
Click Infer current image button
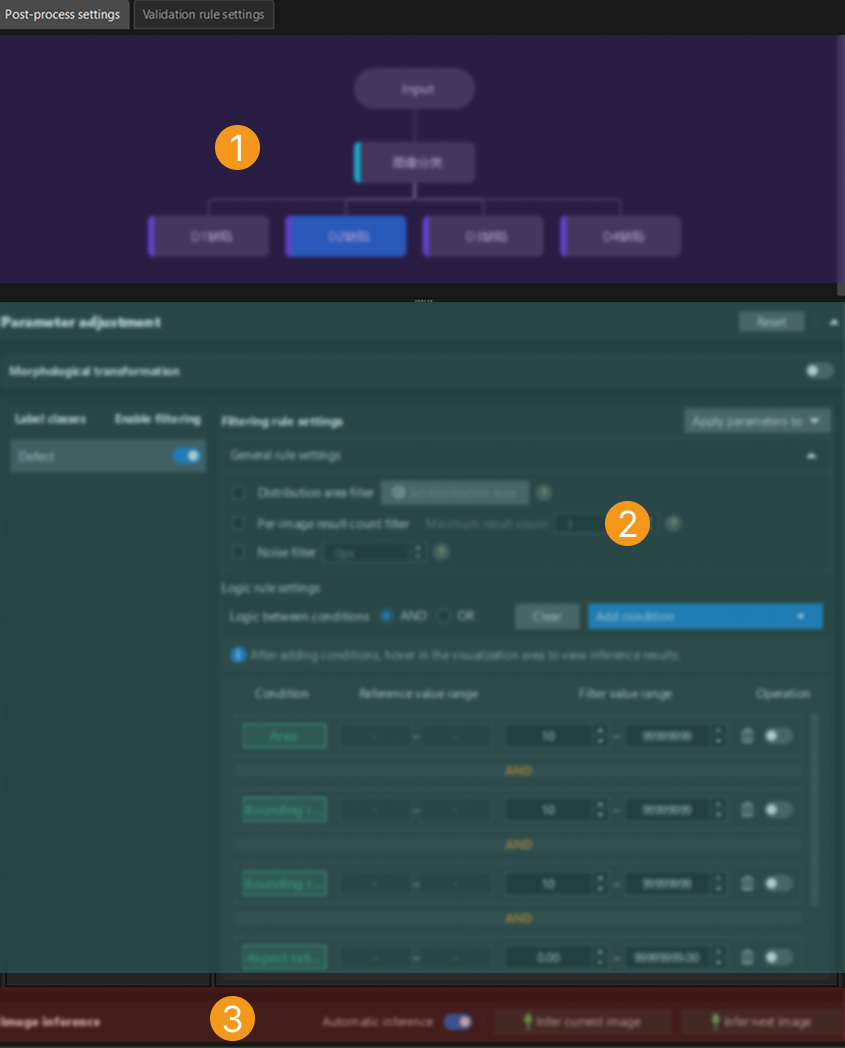582,1021
